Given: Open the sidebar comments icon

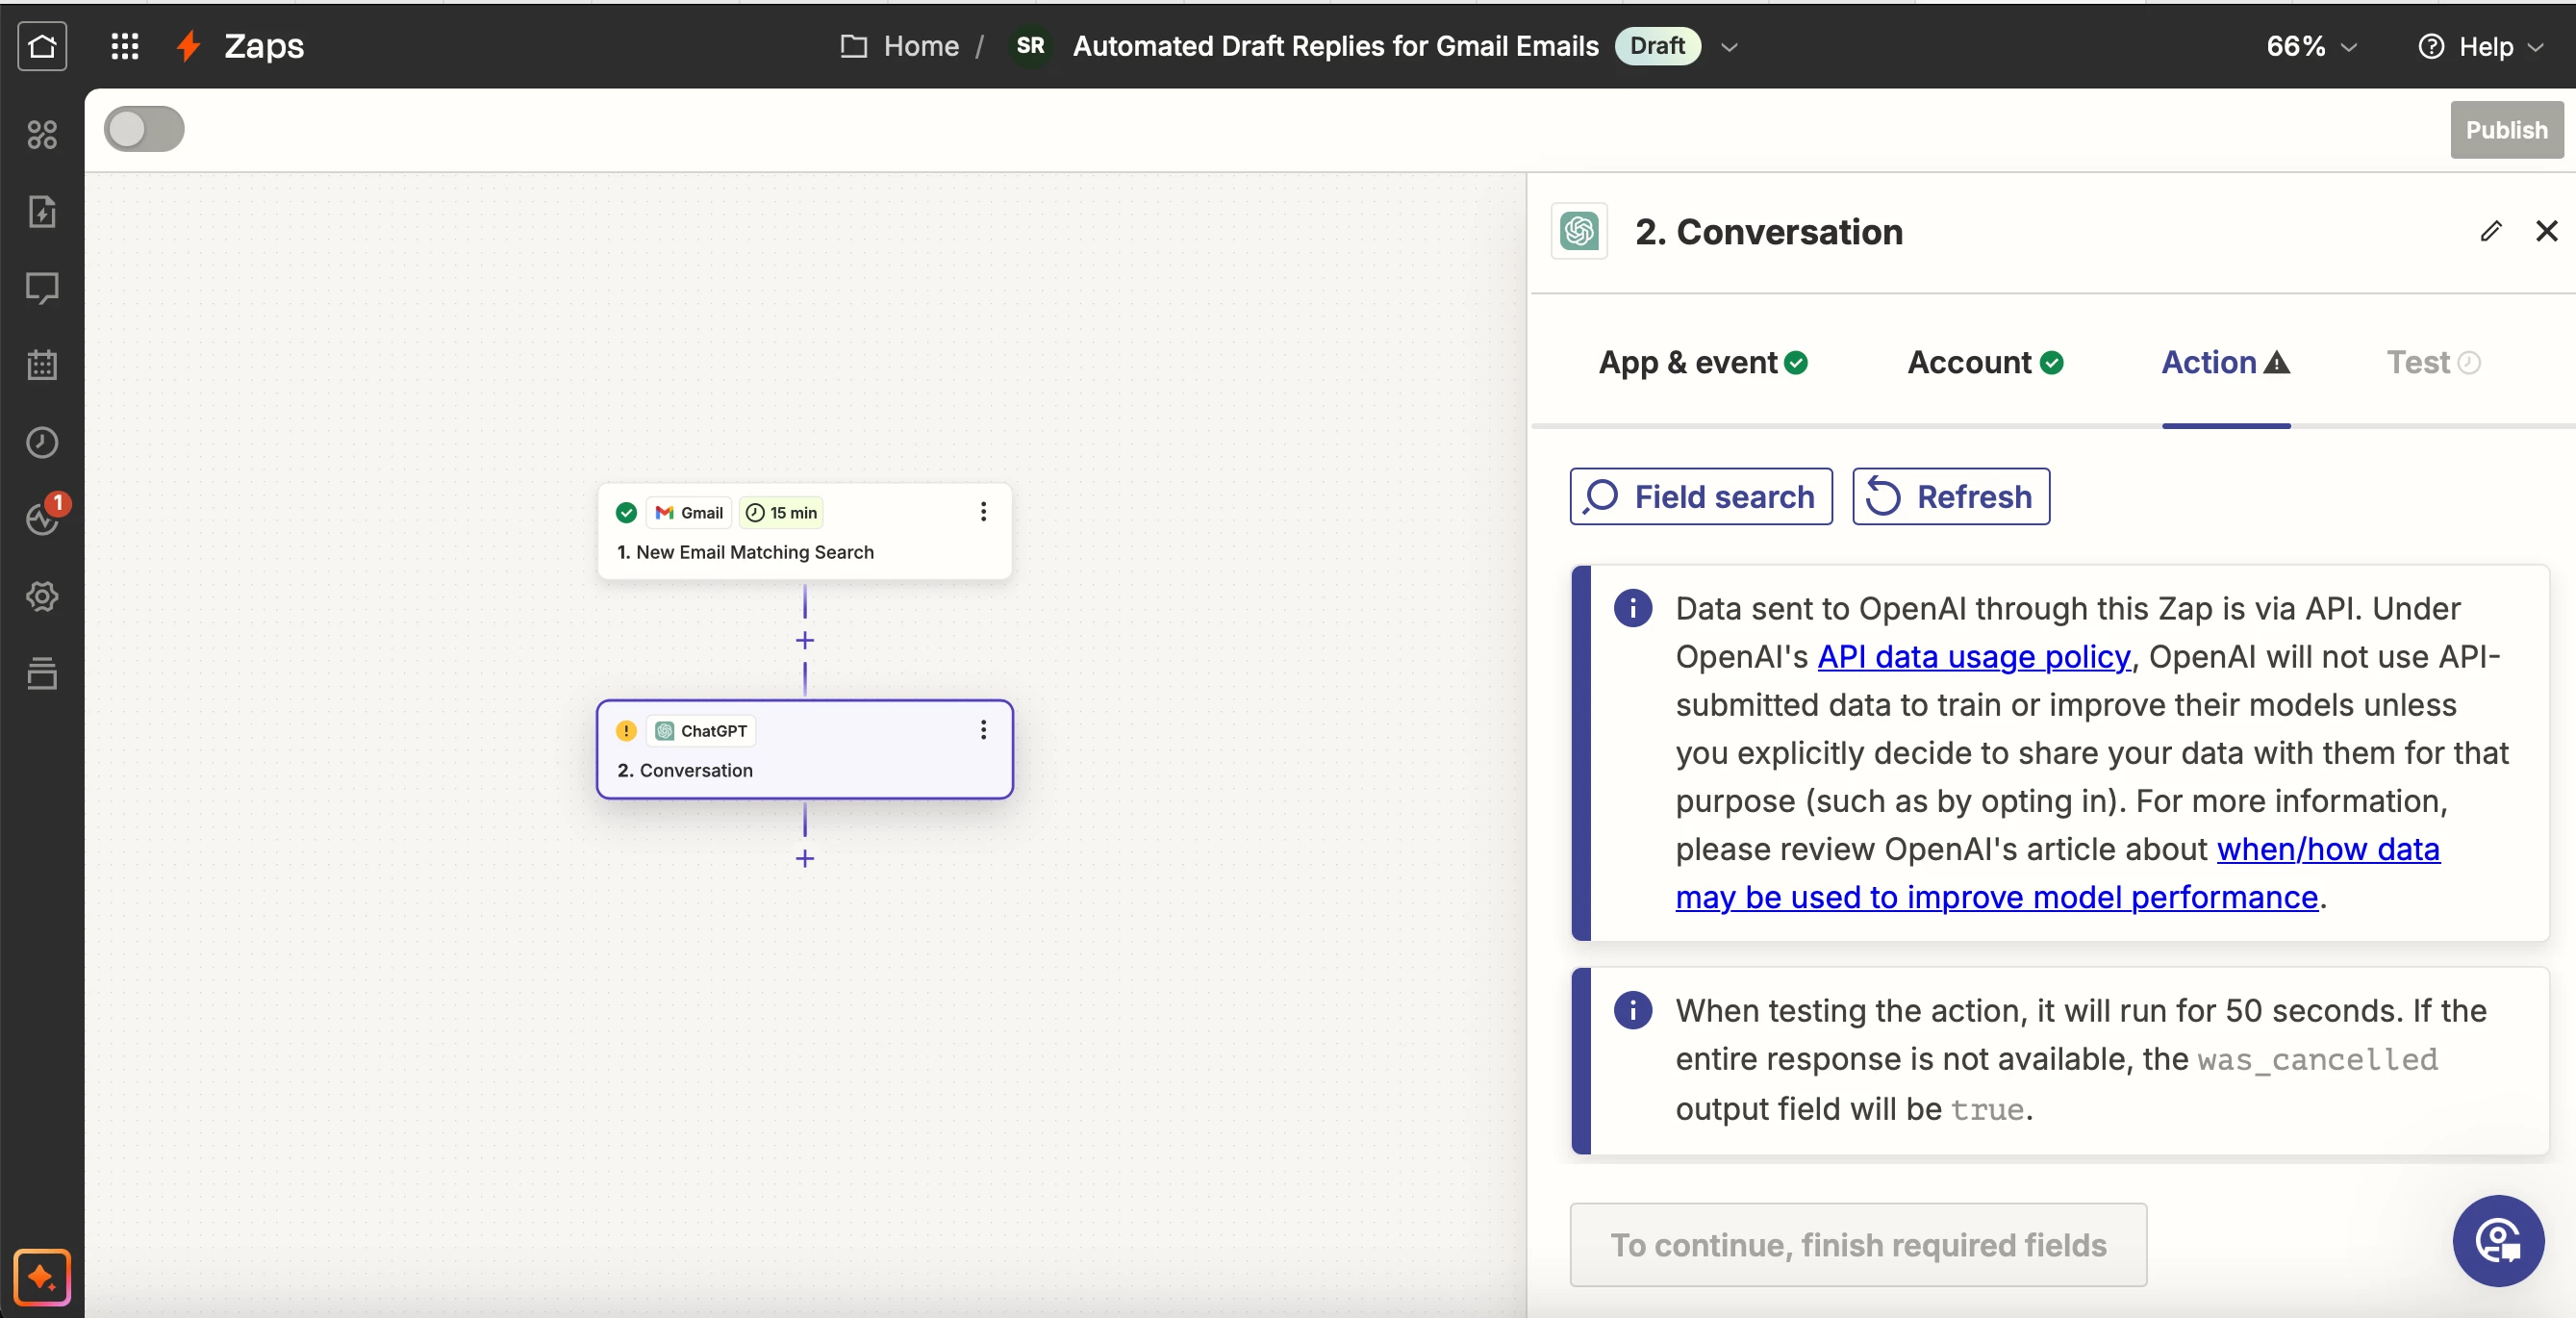Looking at the screenshot, I should coord(42,288).
